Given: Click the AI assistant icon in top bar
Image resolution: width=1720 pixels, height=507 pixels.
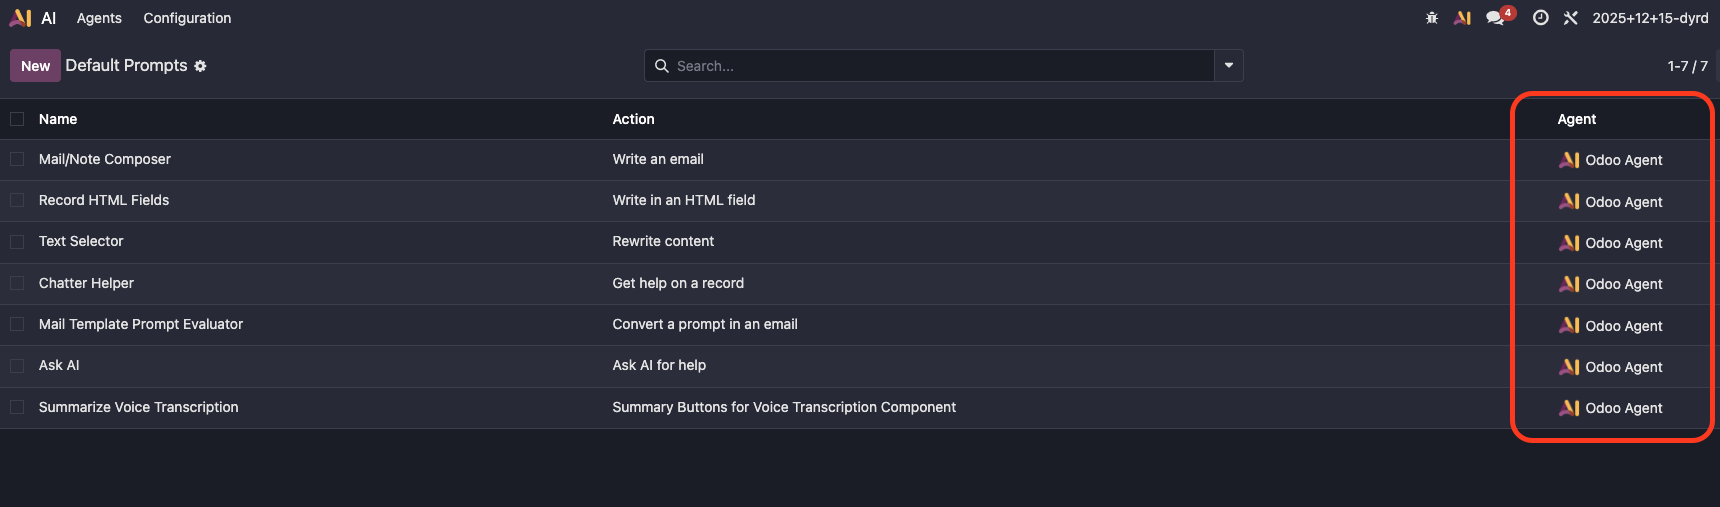Looking at the screenshot, I should [x=1462, y=18].
